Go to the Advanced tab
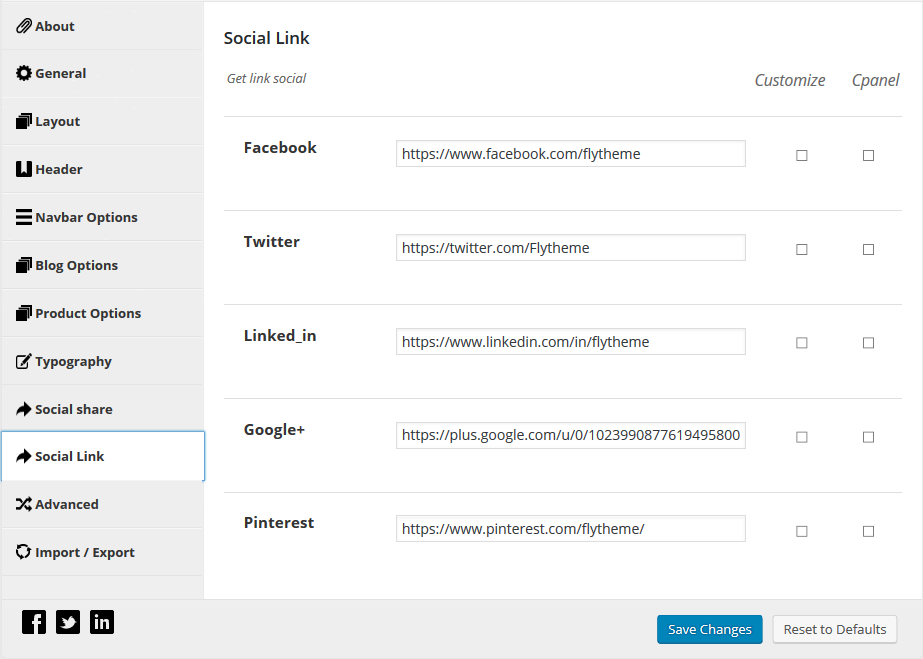Screen dimensions: 923x659 pos(102,504)
